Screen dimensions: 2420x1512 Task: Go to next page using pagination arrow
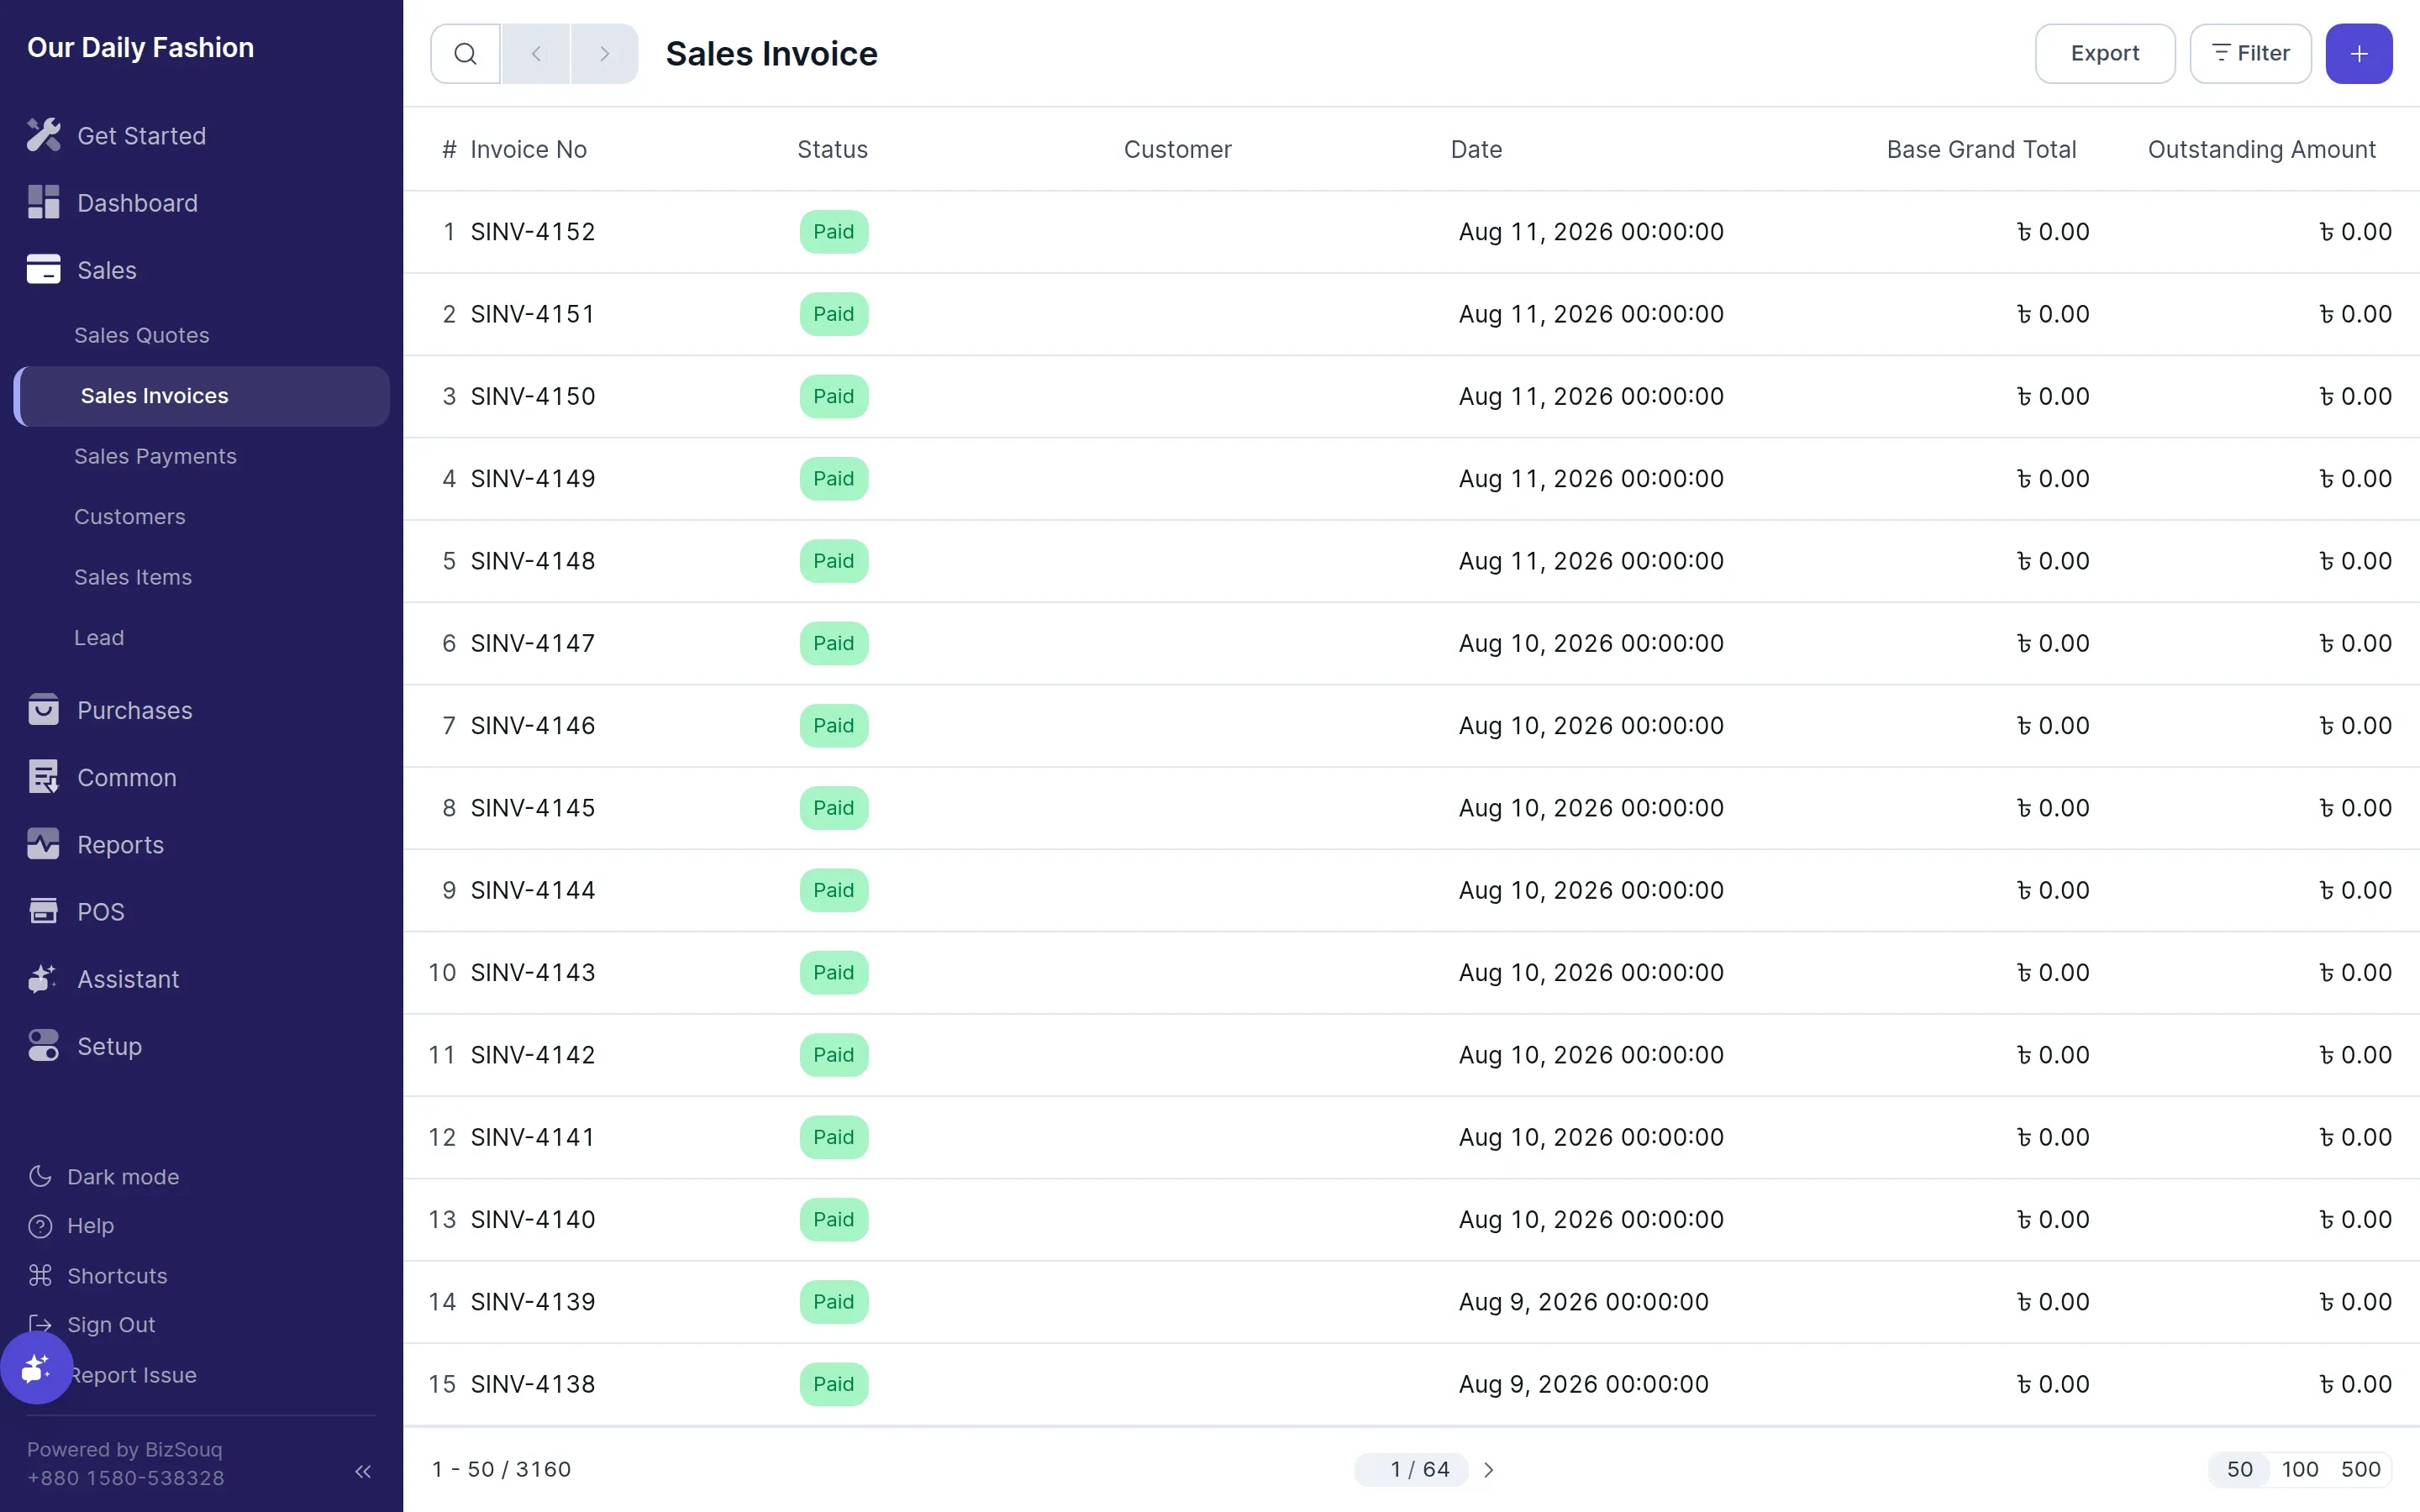[x=1488, y=1470]
